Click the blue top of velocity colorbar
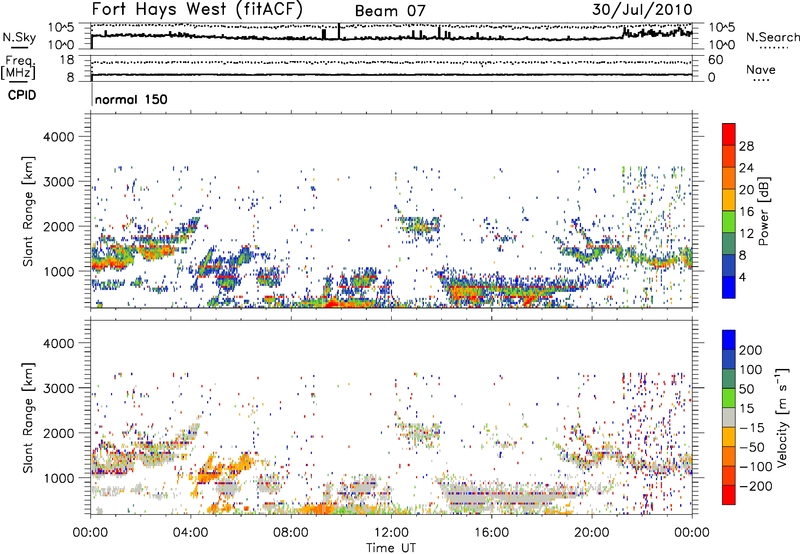Viewport: 800px width, 554px height. pyautogui.click(x=729, y=340)
